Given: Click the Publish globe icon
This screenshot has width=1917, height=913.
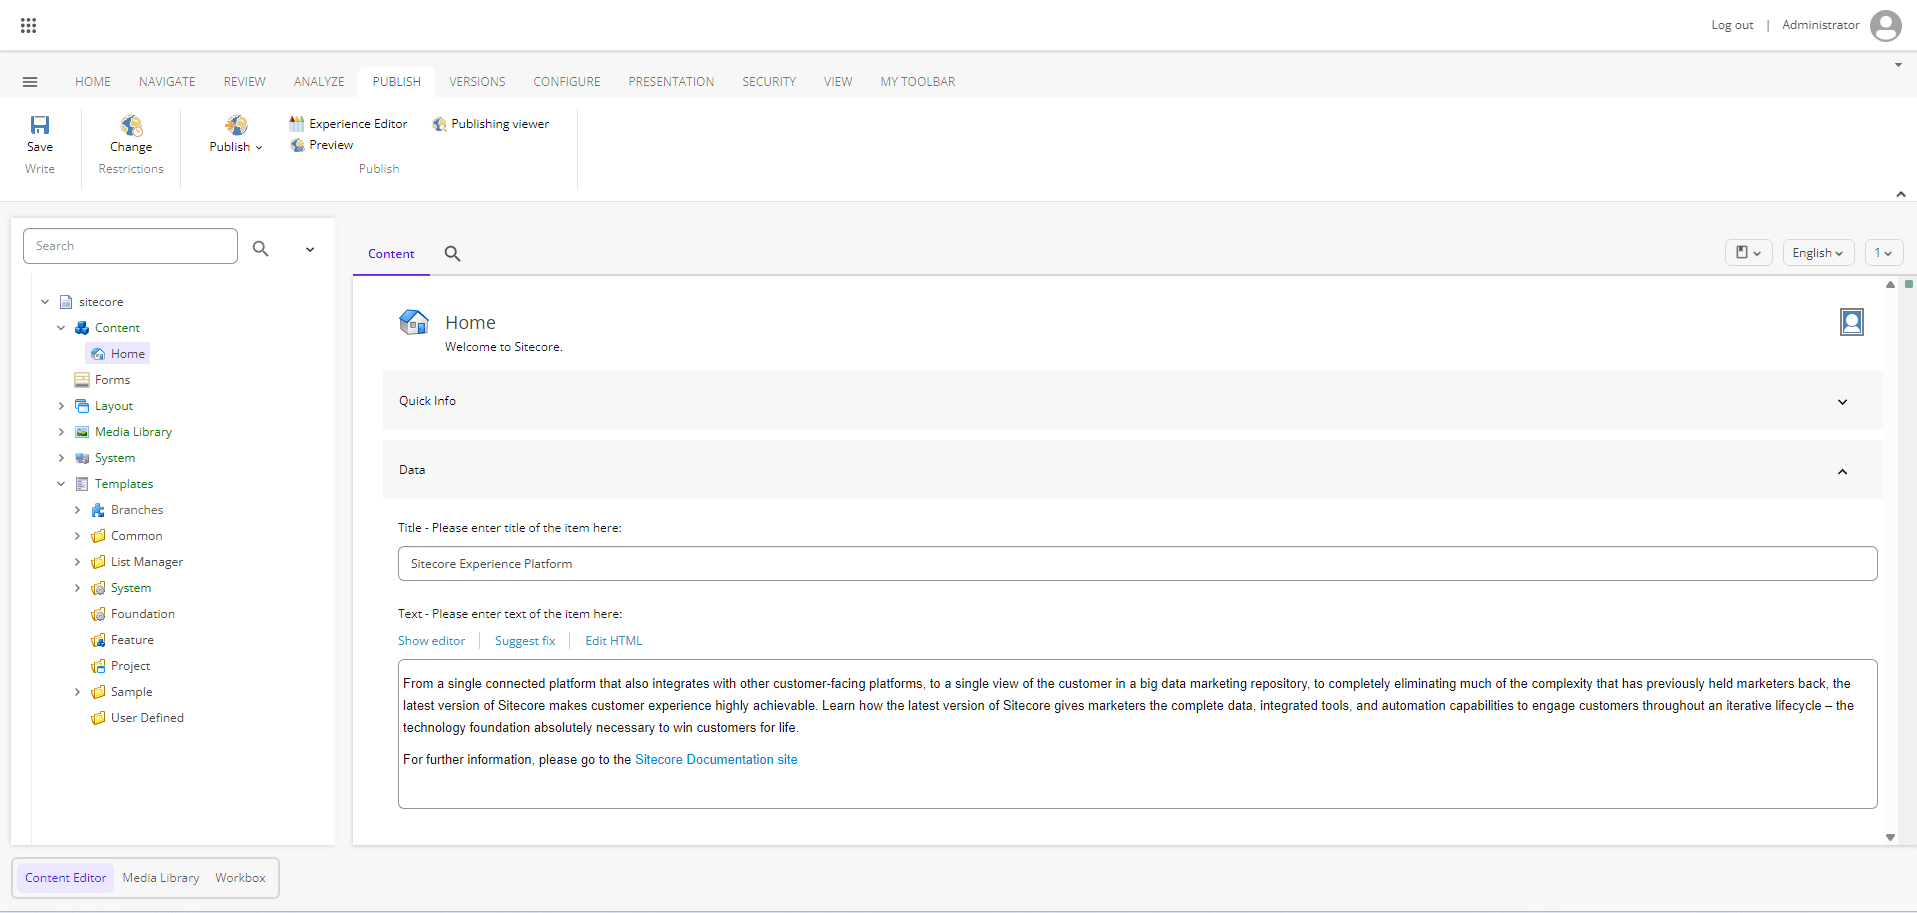Looking at the screenshot, I should [x=236, y=125].
